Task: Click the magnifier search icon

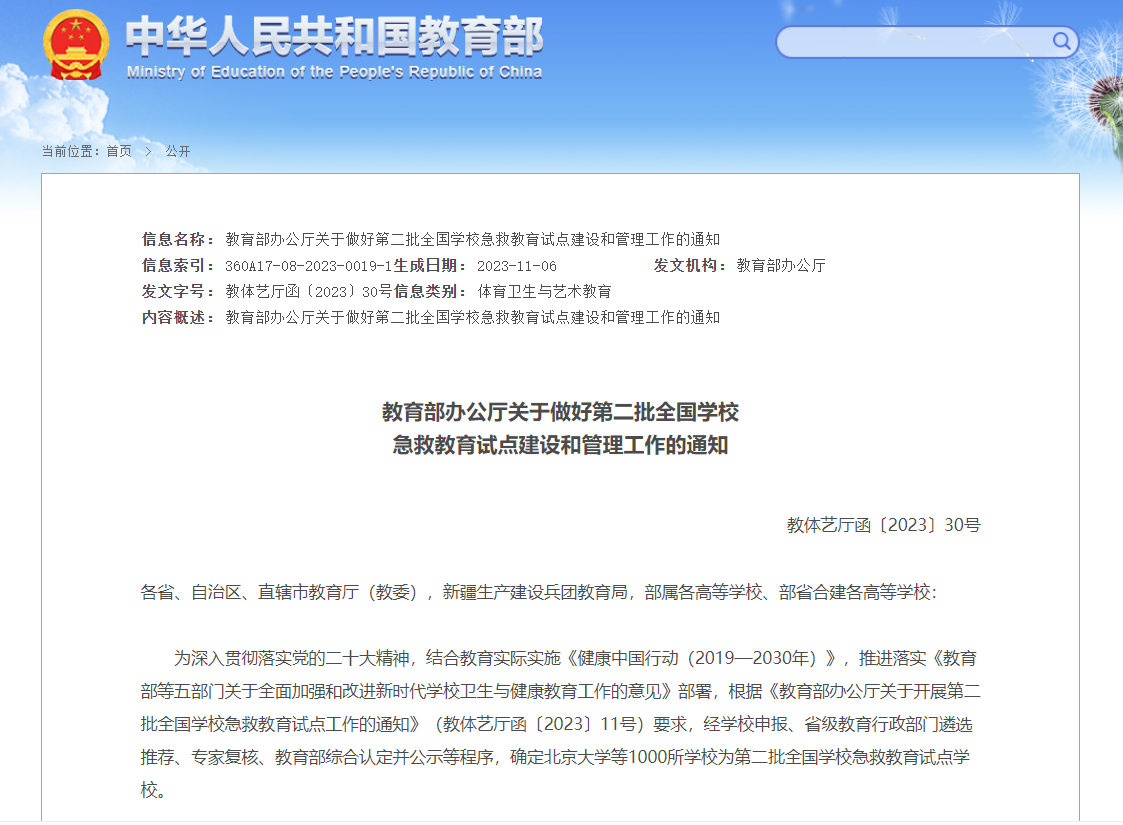Action: pyautogui.click(x=1061, y=41)
